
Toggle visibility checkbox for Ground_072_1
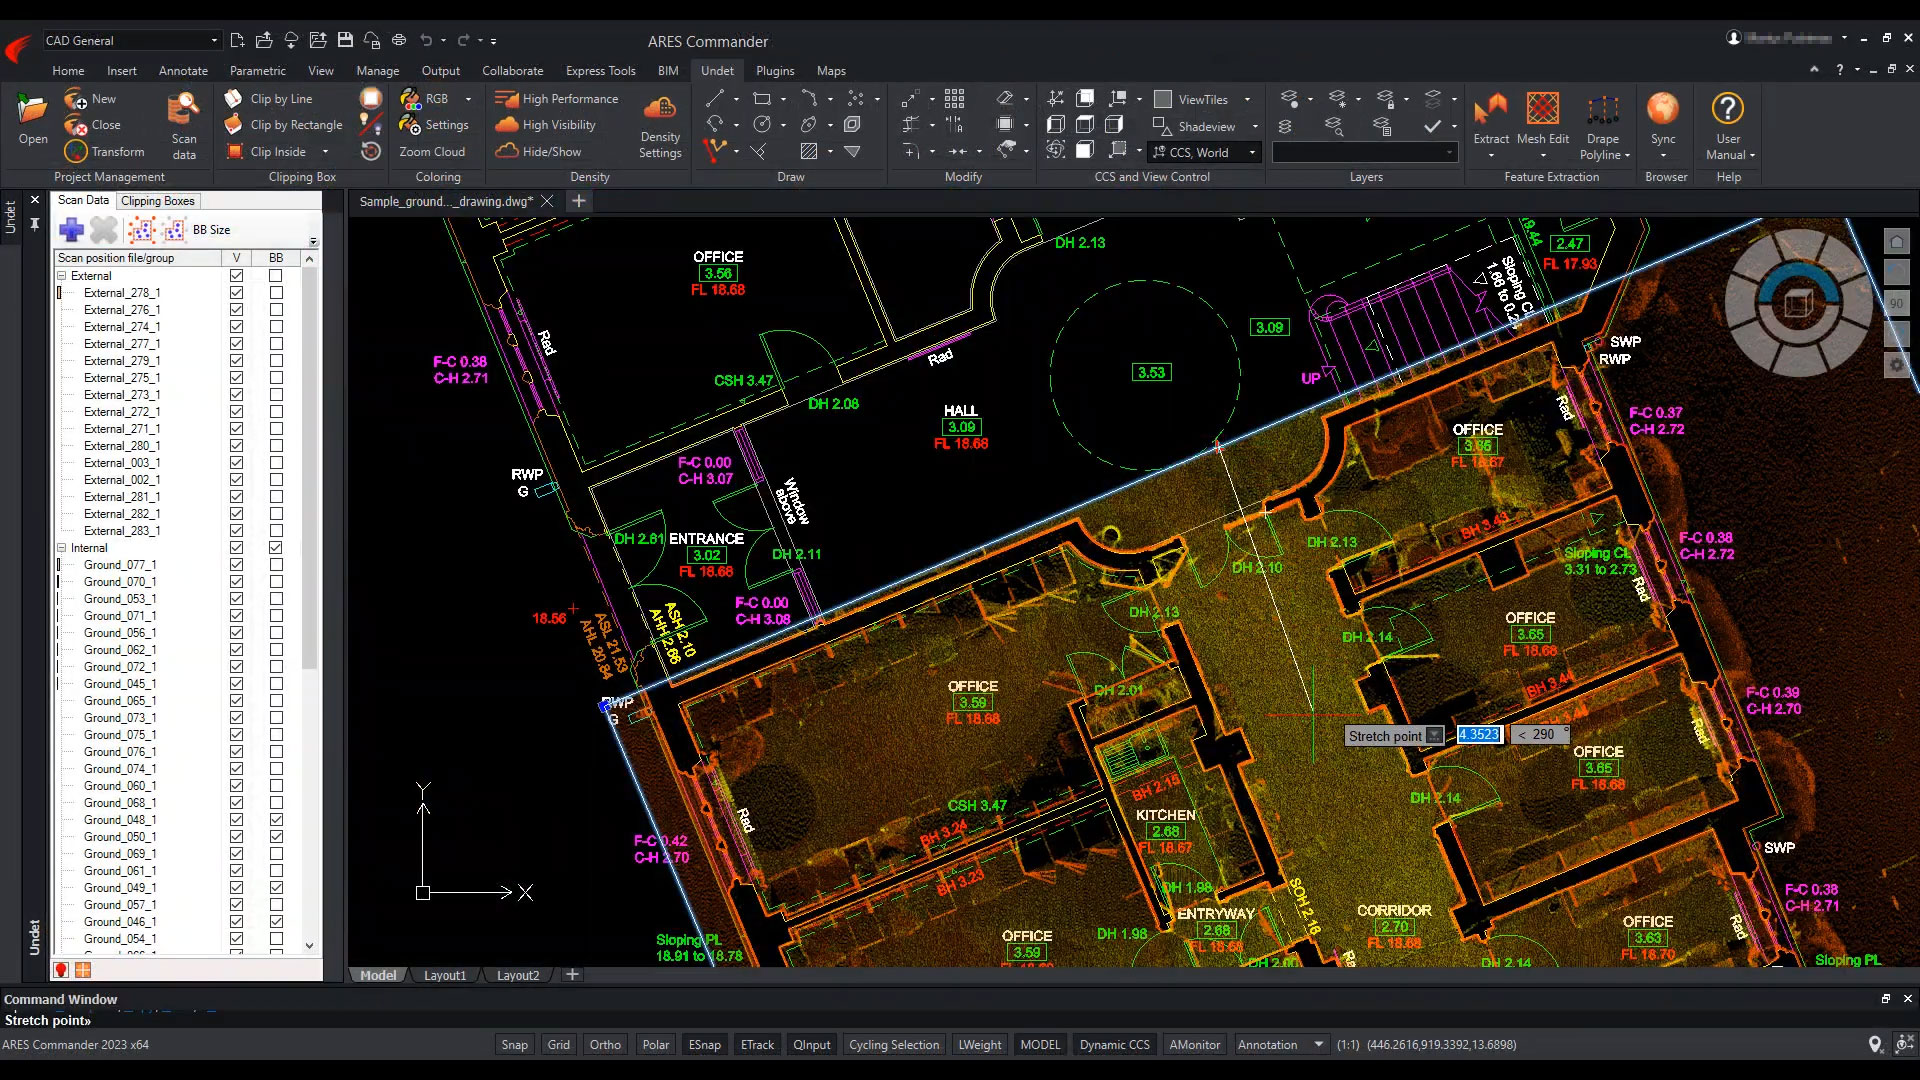click(236, 667)
